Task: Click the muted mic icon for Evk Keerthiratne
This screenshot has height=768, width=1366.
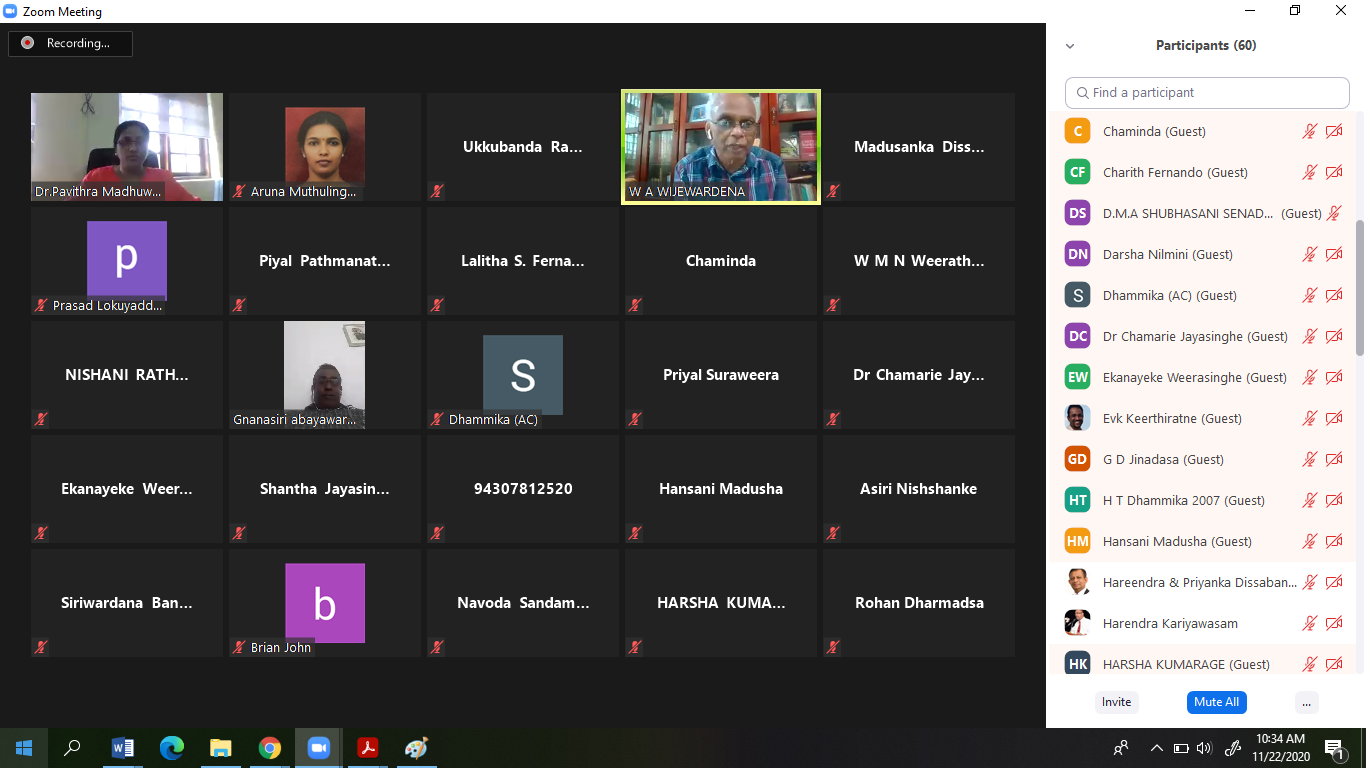Action: tap(1309, 418)
